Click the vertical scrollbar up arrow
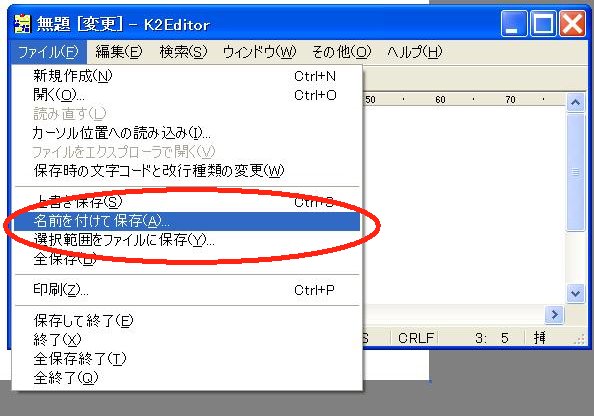Image resolution: width=594 pixels, height=416 pixels. pos(575,102)
